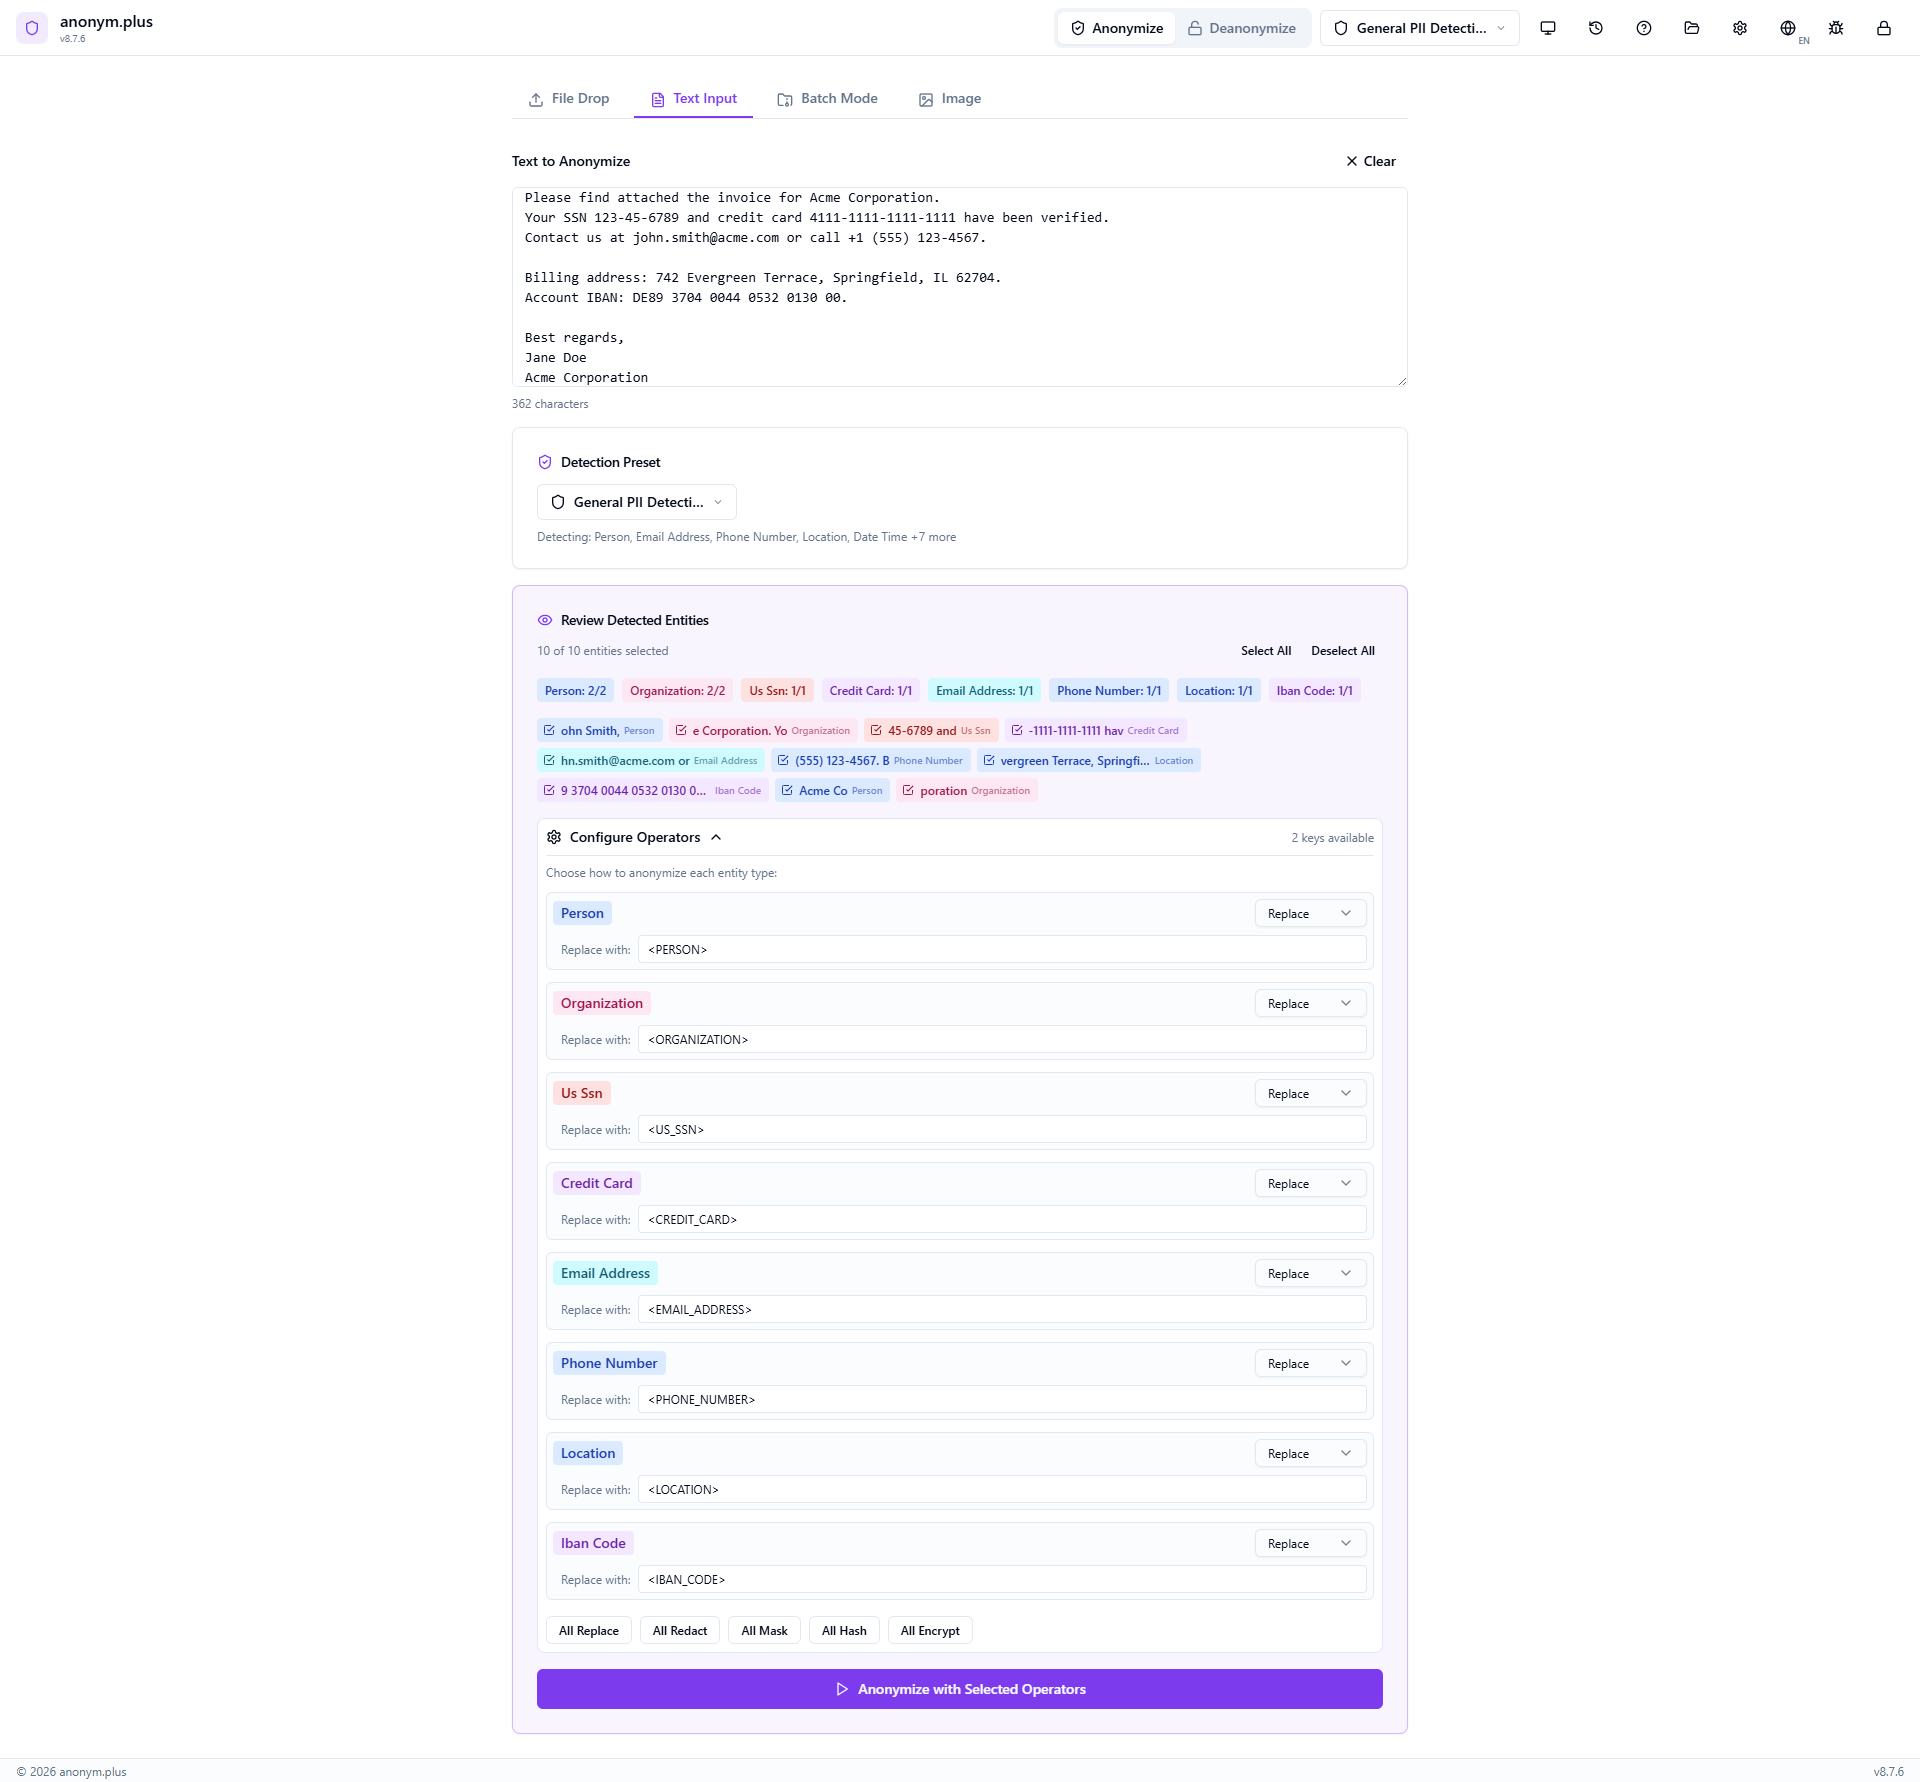
Task: Click Anonymize with Selected Operators button
Action: click(959, 1689)
